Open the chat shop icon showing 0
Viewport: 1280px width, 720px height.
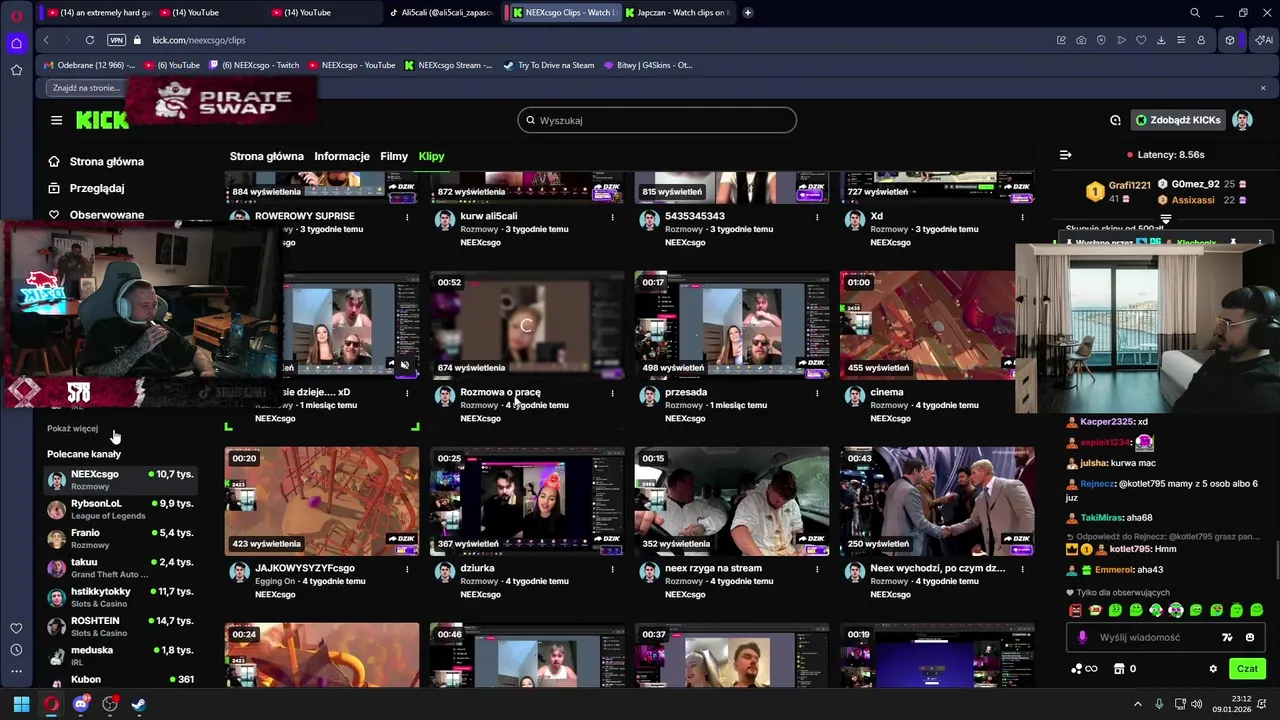click(1124, 669)
